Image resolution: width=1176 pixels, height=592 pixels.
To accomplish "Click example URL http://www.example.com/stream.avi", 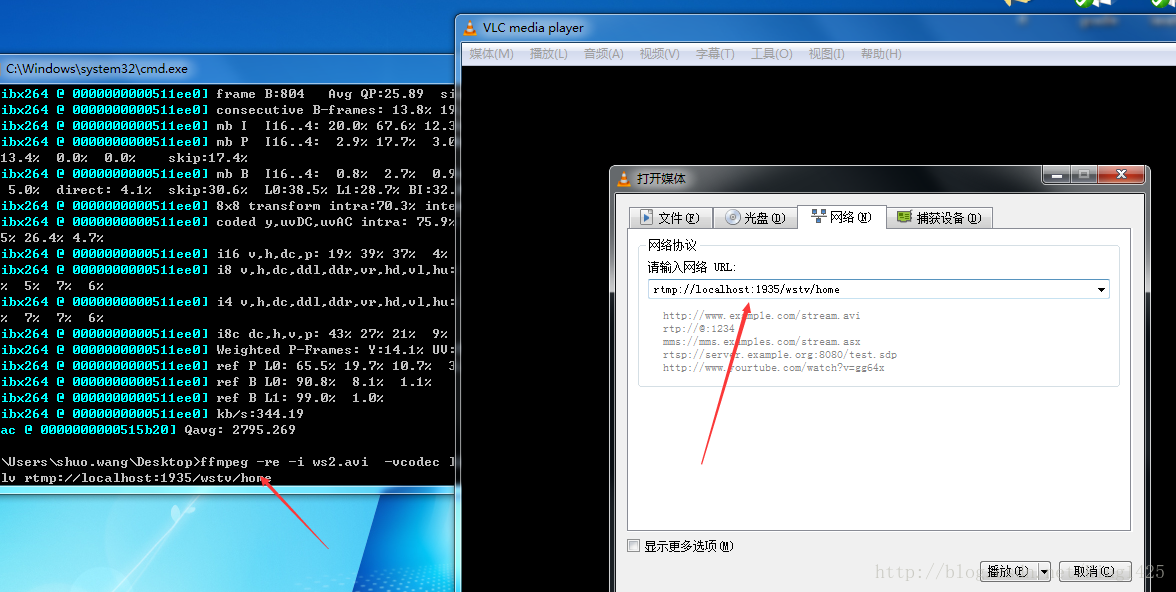I will [761, 315].
